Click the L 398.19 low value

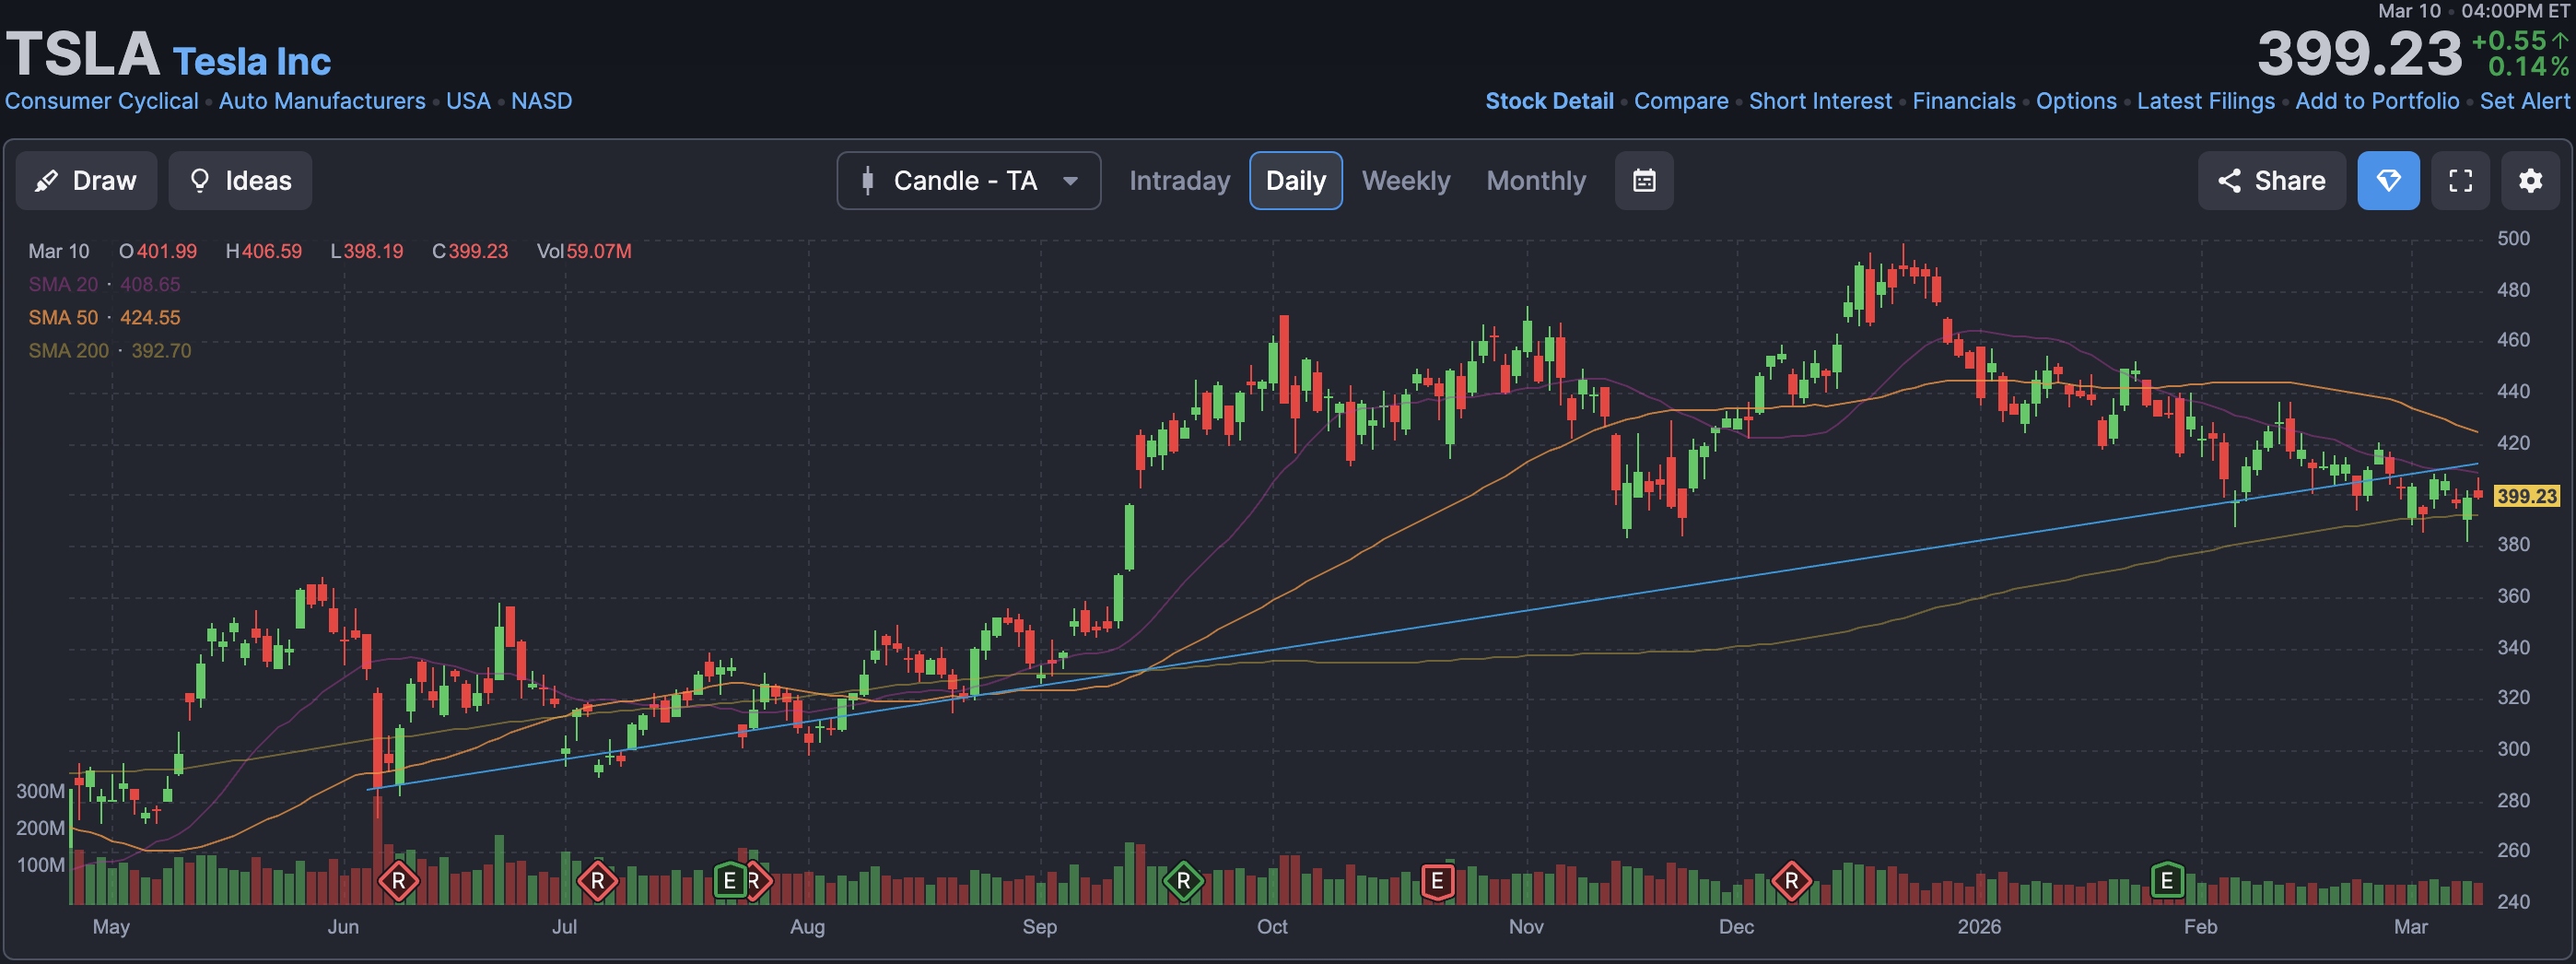coord(367,252)
